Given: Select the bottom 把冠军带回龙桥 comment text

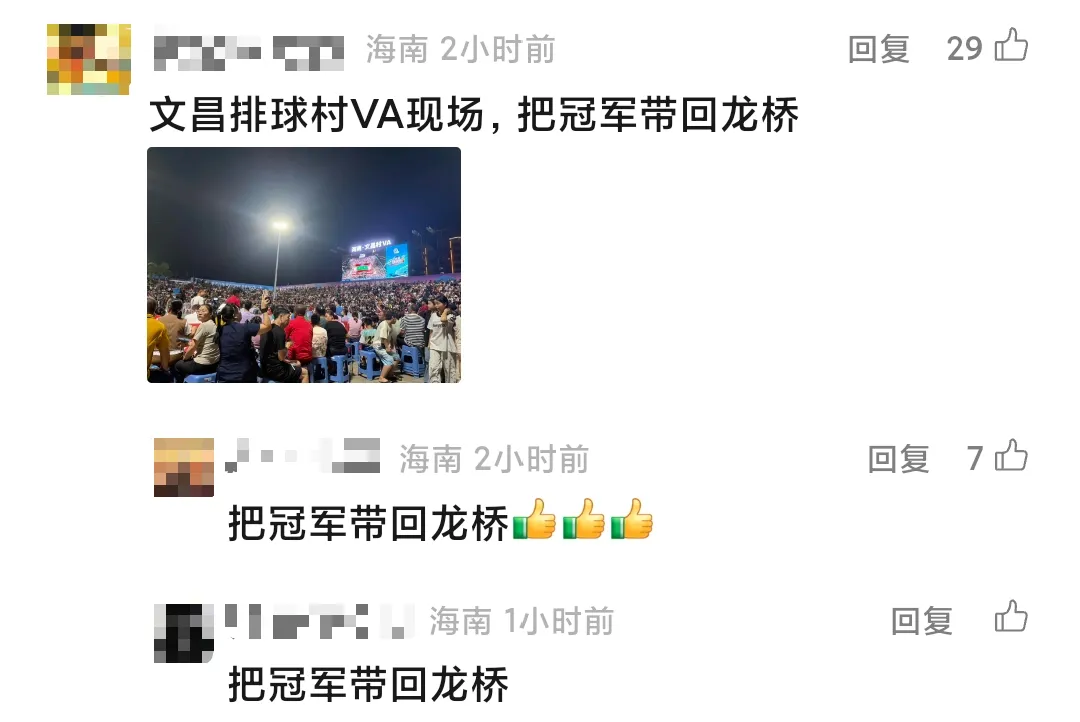Looking at the screenshot, I should 368,684.
